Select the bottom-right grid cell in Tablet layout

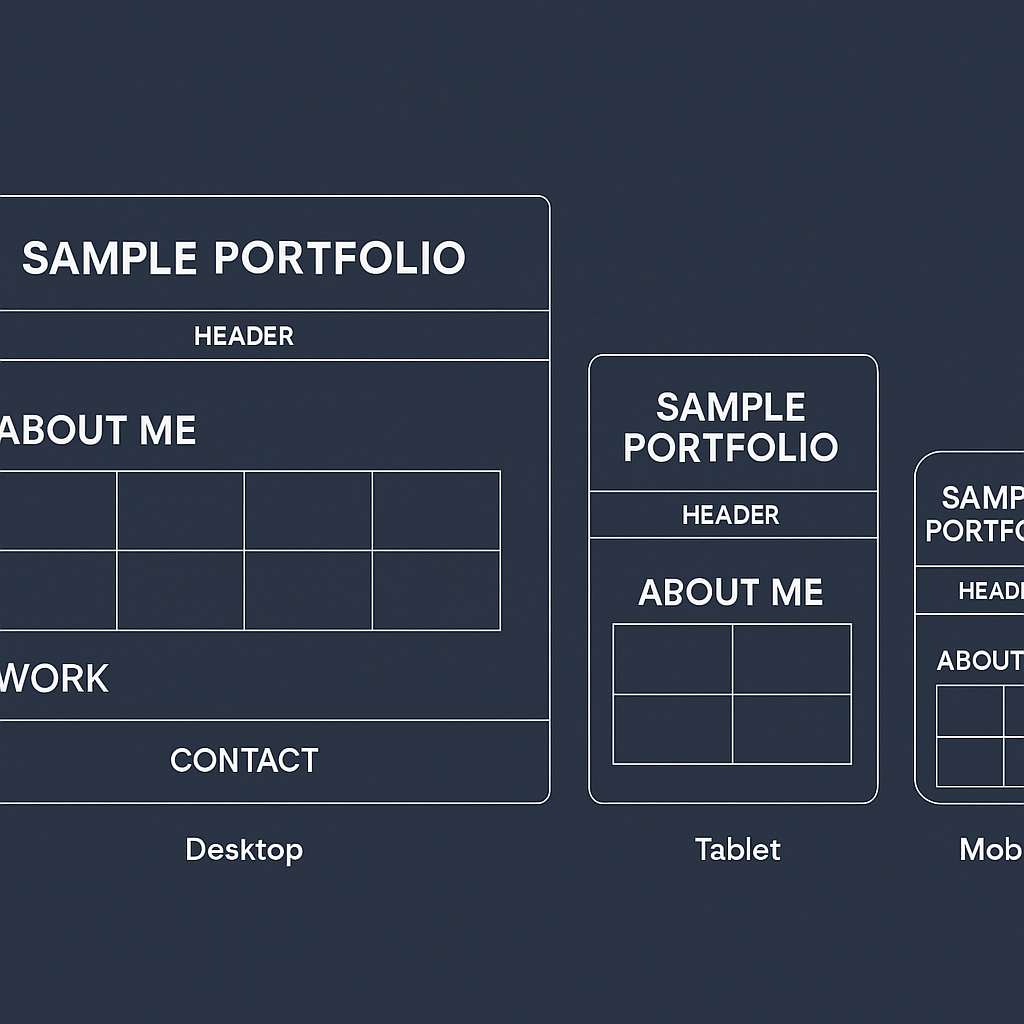pos(792,729)
